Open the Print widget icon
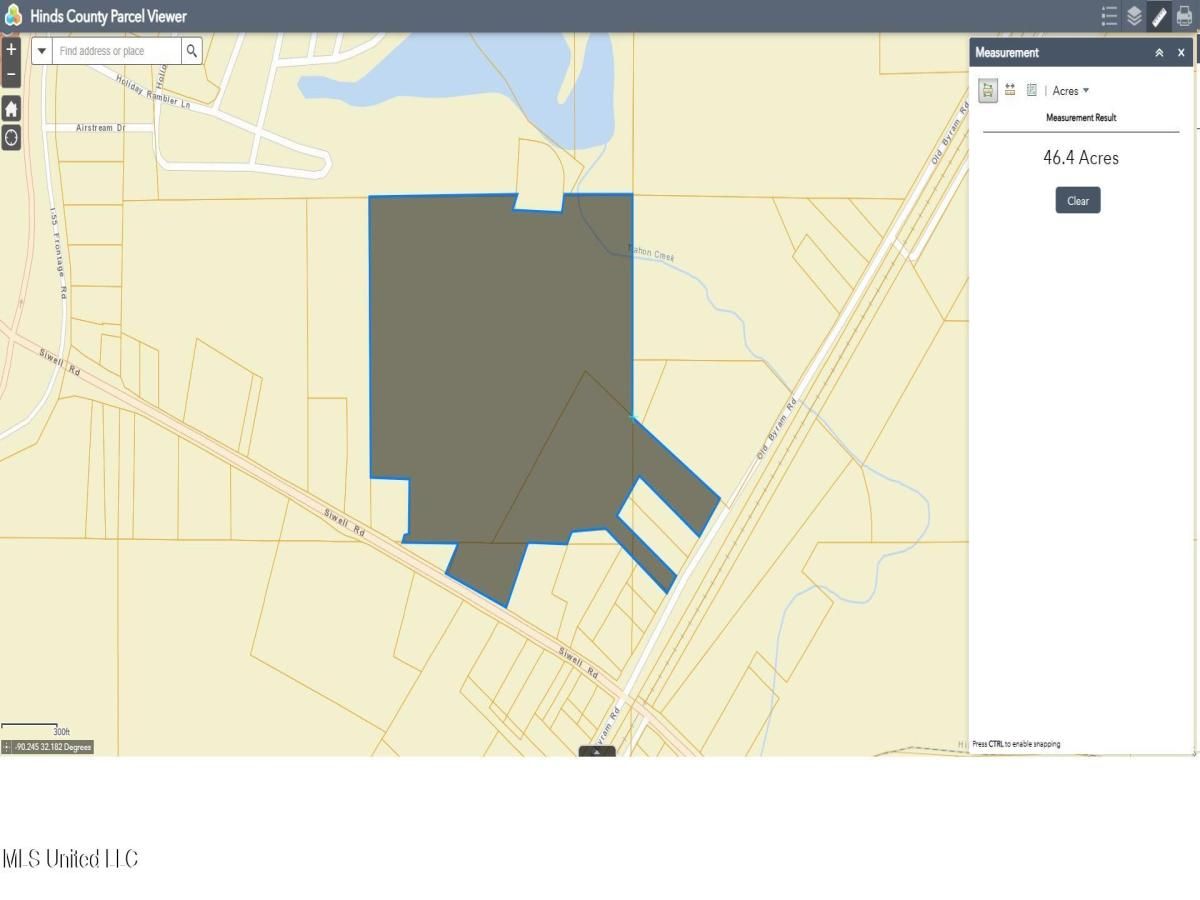This screenshot has width=1200, height=900. (x=1184, y=16)
